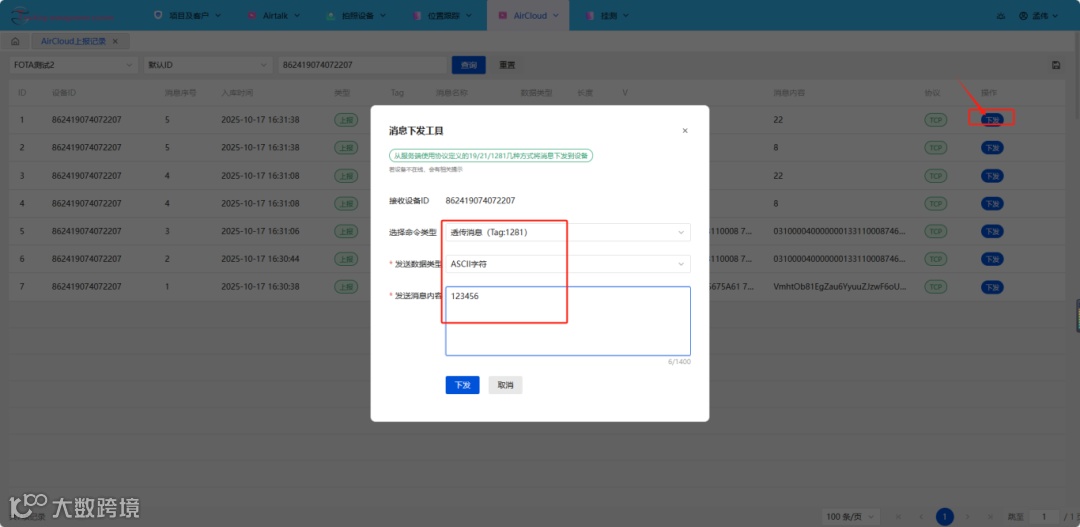Click the logo in the header

point(62,15)
